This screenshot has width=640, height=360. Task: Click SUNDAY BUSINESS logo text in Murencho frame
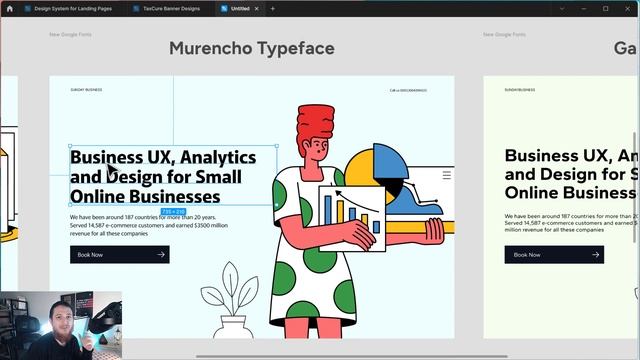coord(86,90)
